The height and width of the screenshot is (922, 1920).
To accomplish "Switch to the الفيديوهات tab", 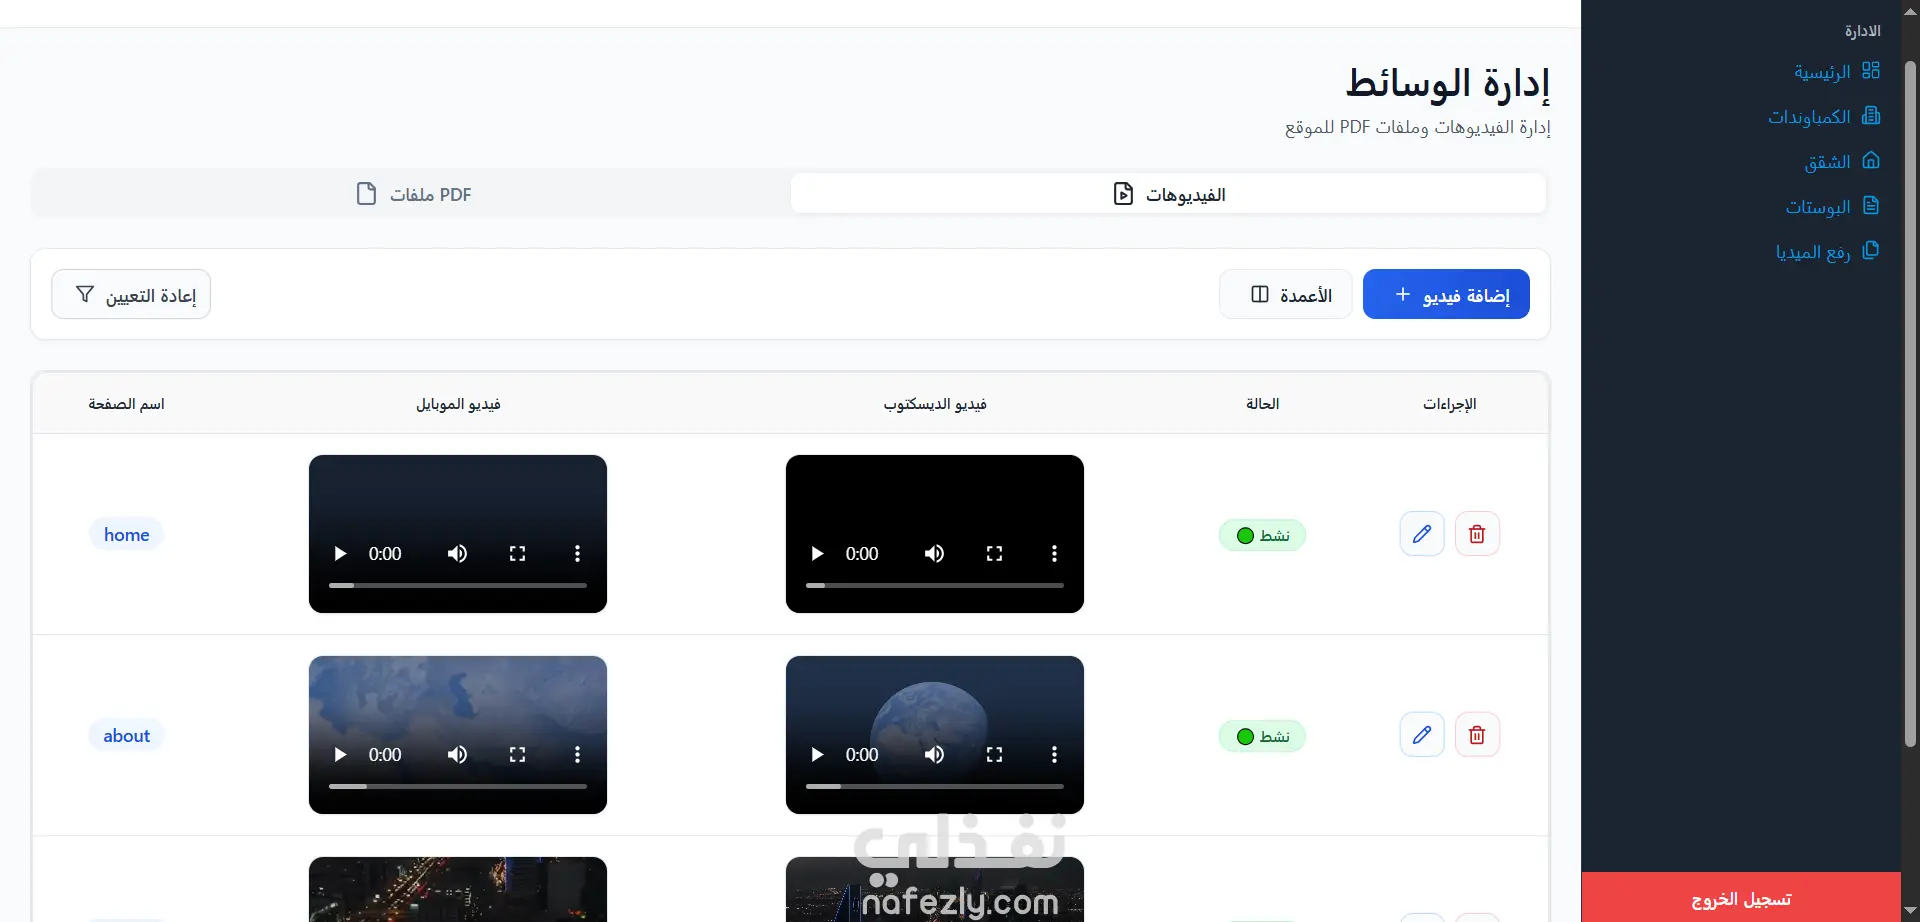I will click(x=1168, y=194).
